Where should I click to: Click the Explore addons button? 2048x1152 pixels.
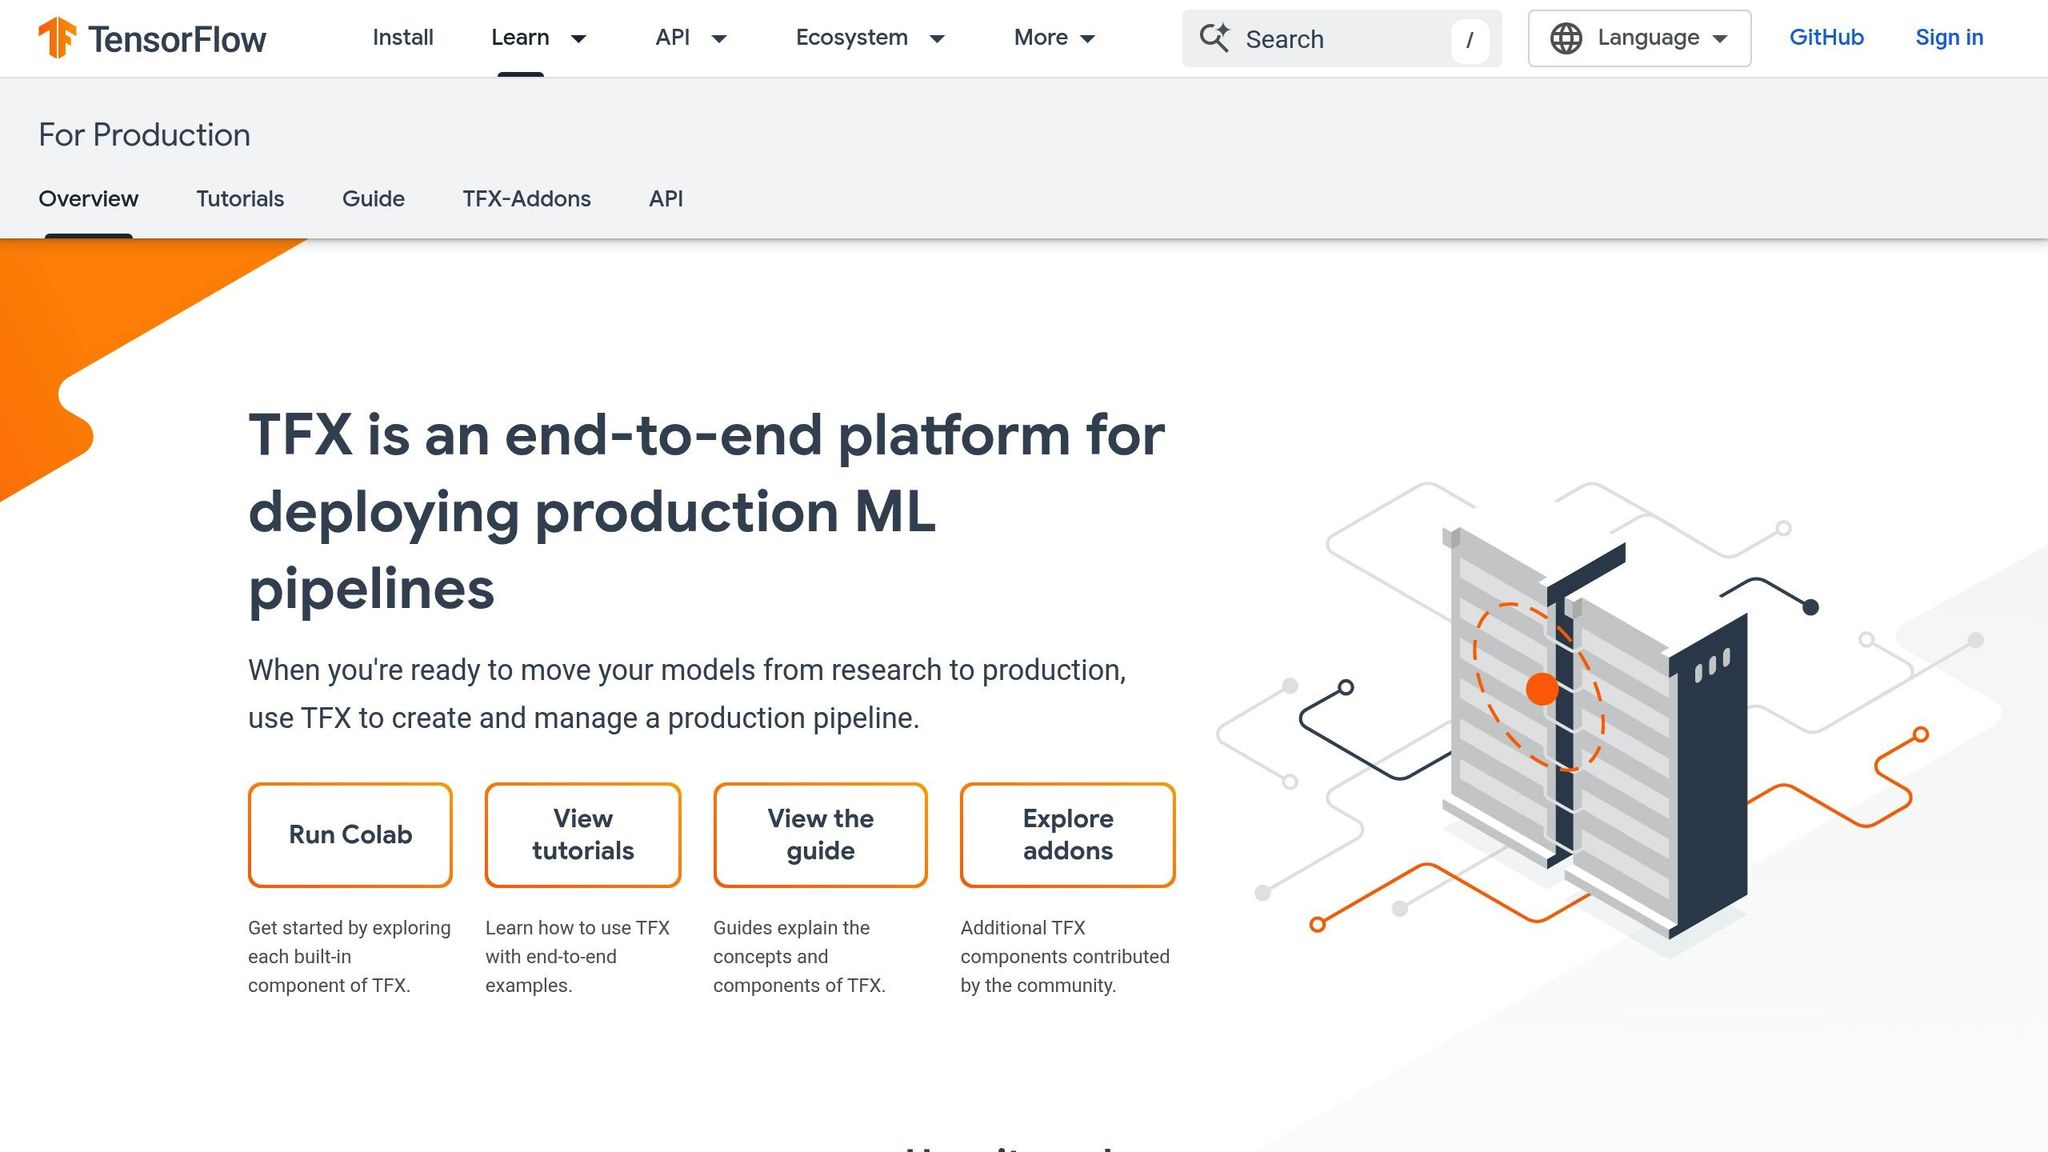point(1067,834)
